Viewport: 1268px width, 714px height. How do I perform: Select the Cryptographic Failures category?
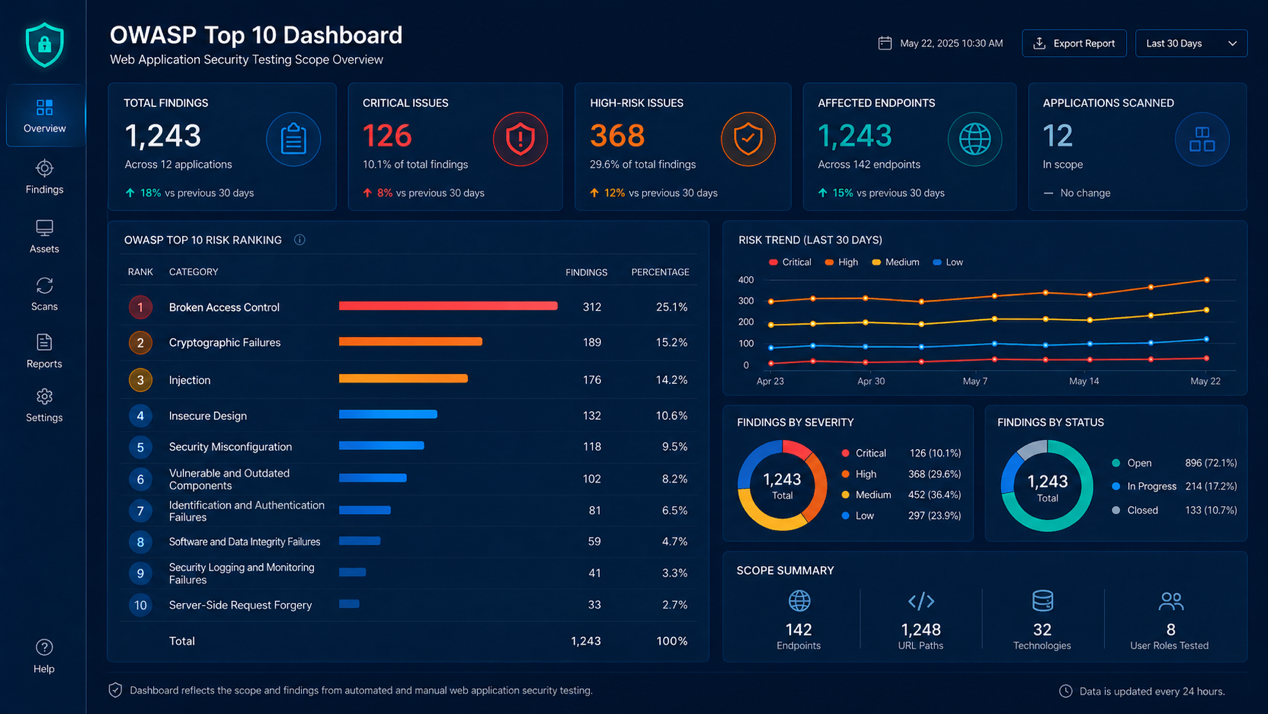225,342
